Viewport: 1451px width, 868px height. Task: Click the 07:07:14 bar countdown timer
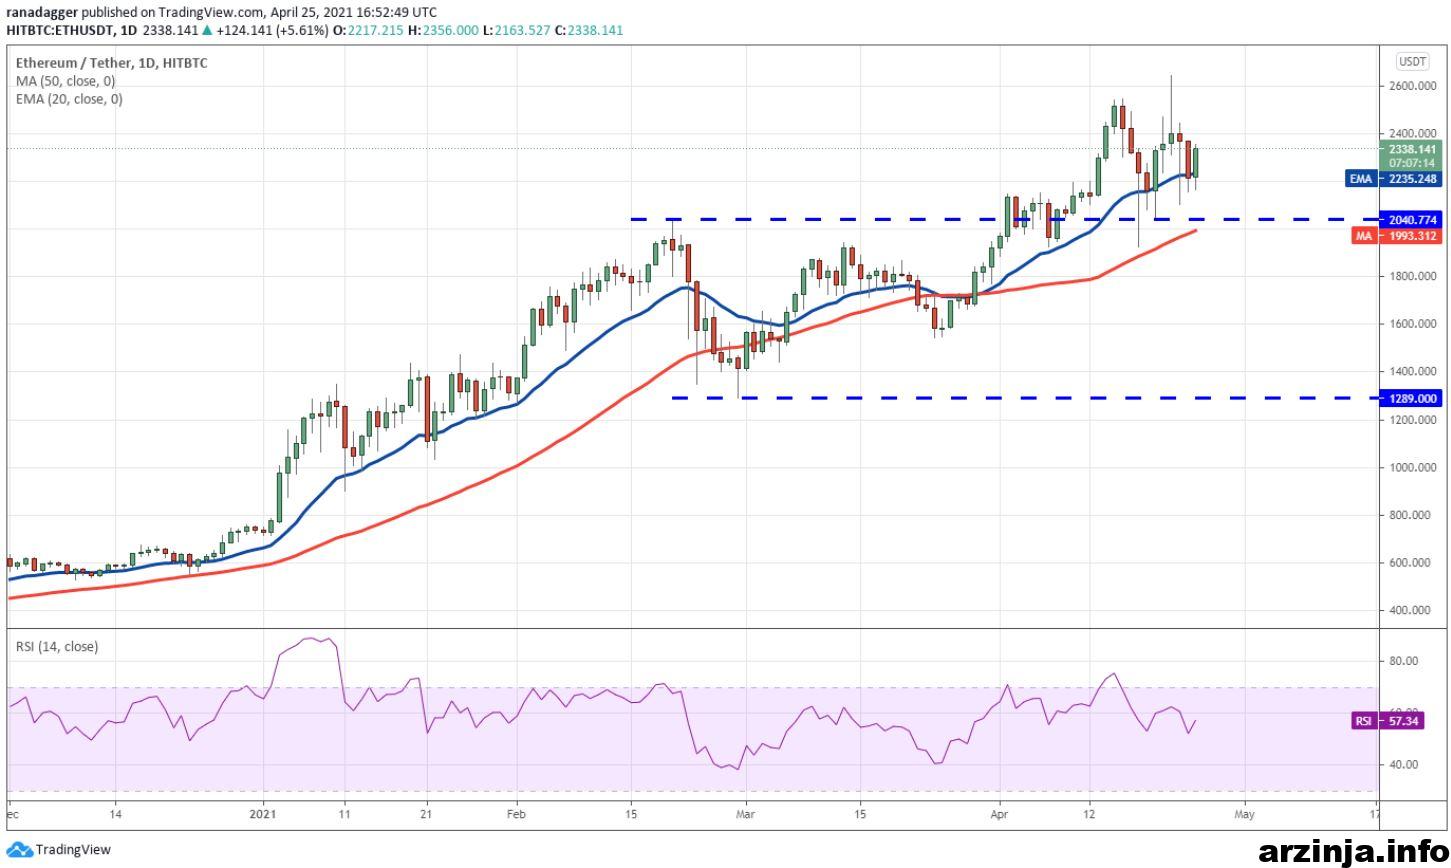(1412, 162)
